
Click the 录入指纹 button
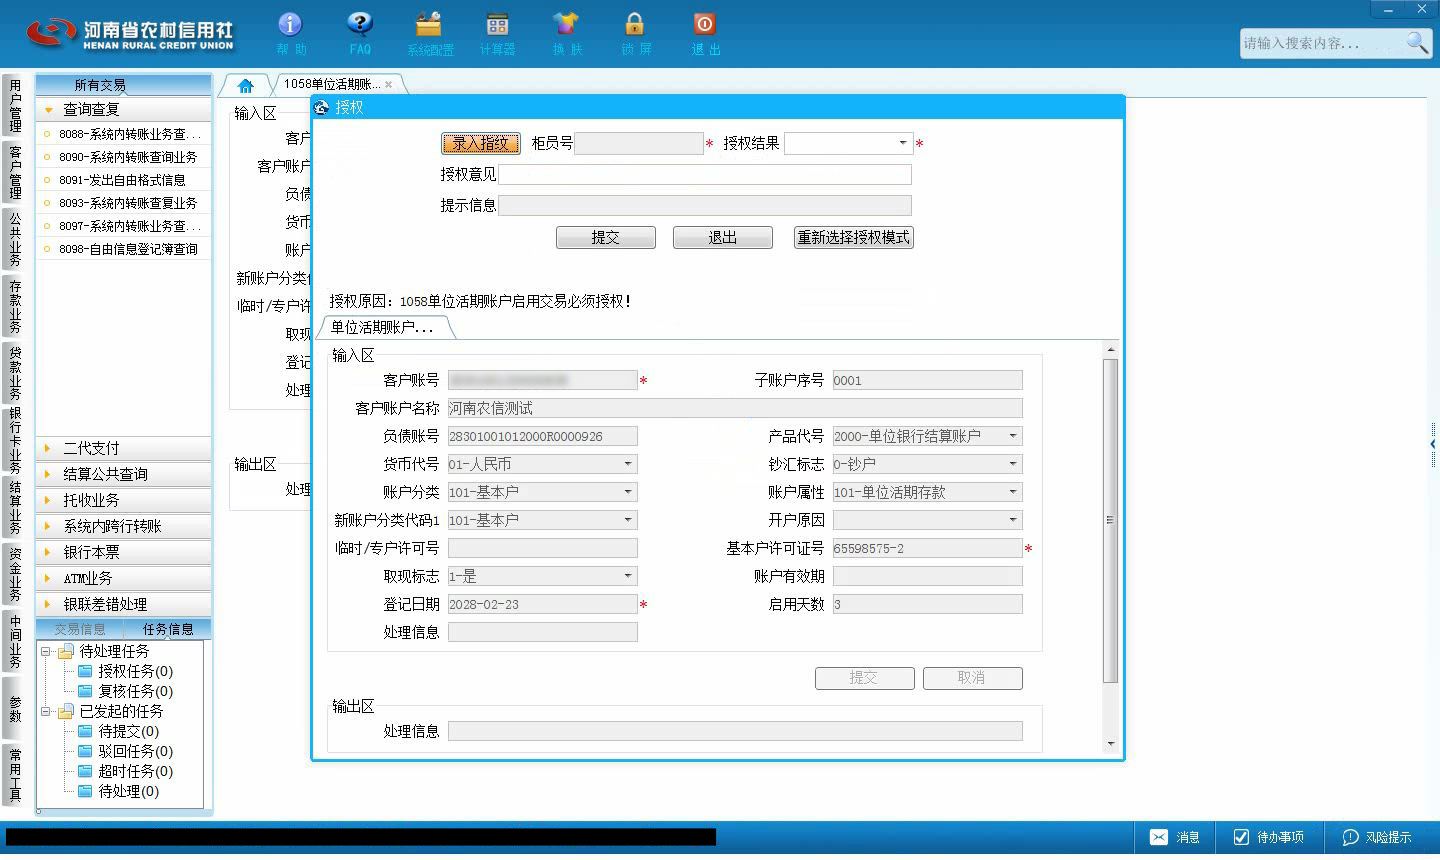click(x=481, y=143)
